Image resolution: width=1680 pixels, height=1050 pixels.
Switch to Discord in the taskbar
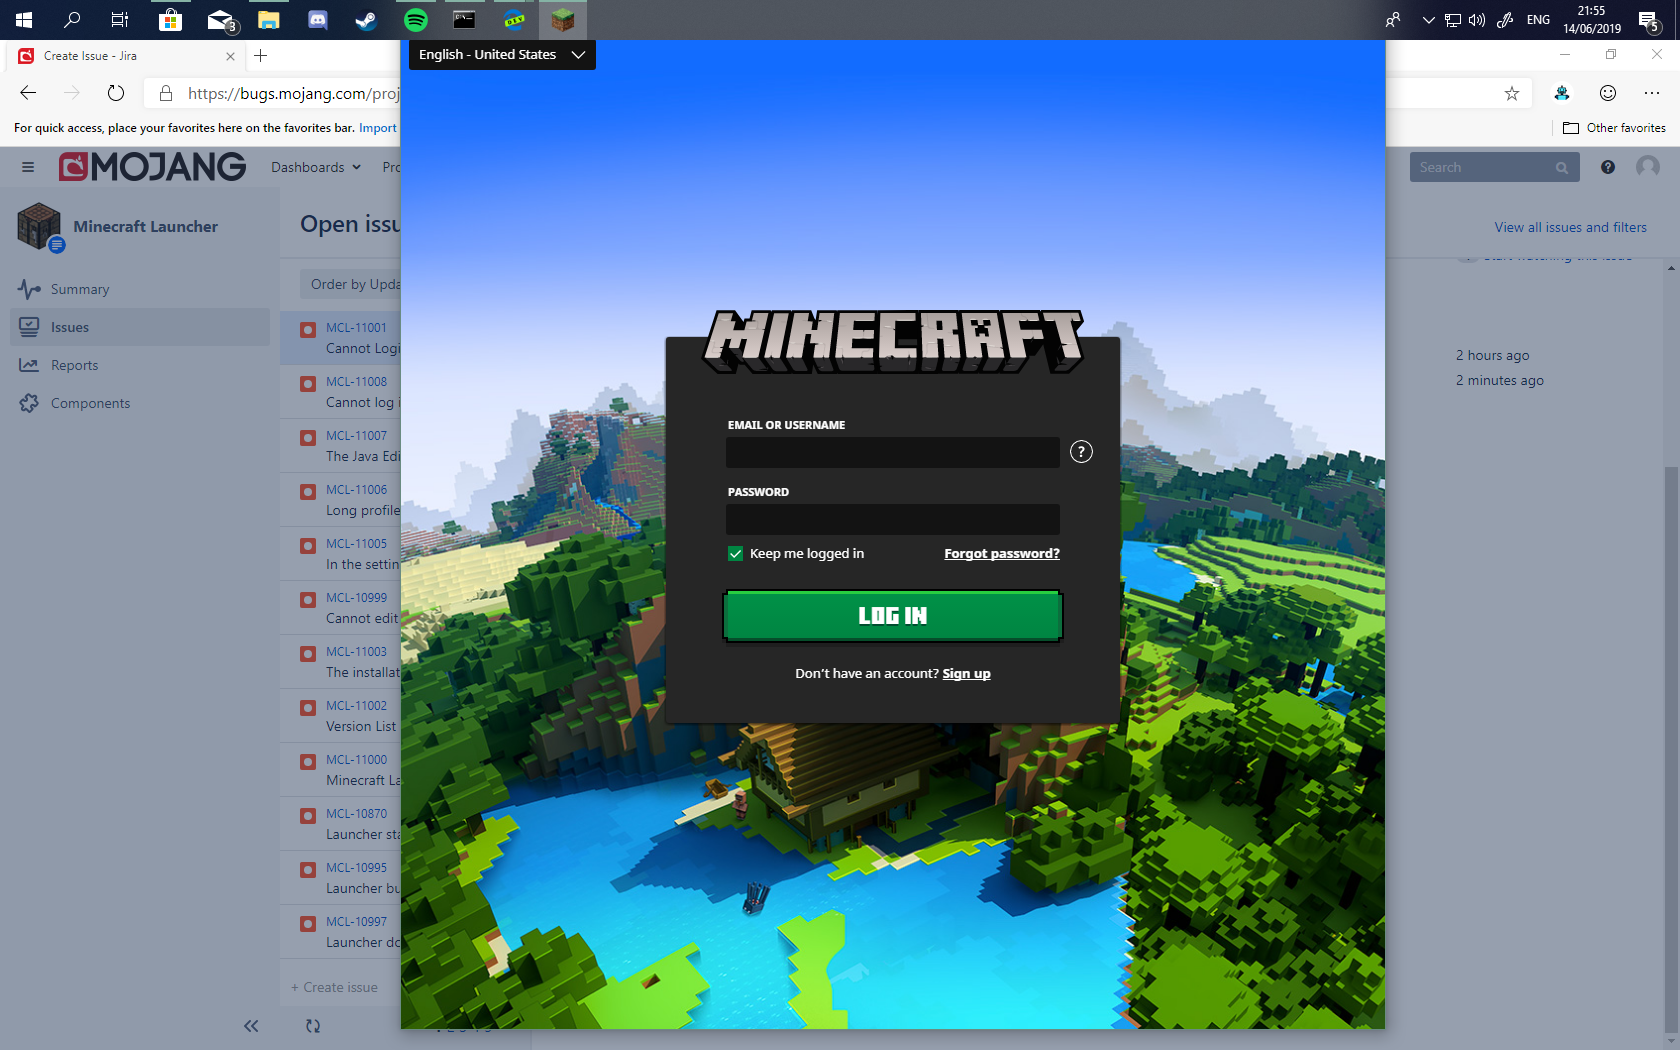tap(318, 20)
